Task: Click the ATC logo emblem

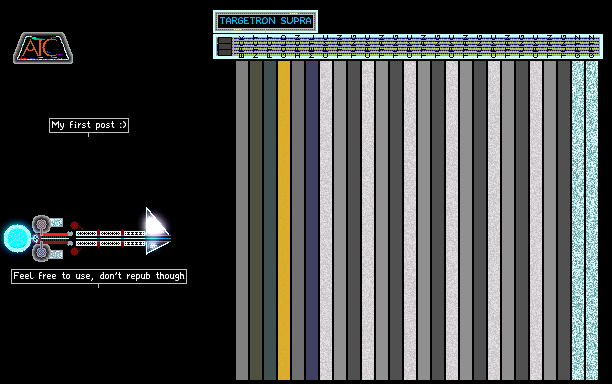Action: pos(43,48)
